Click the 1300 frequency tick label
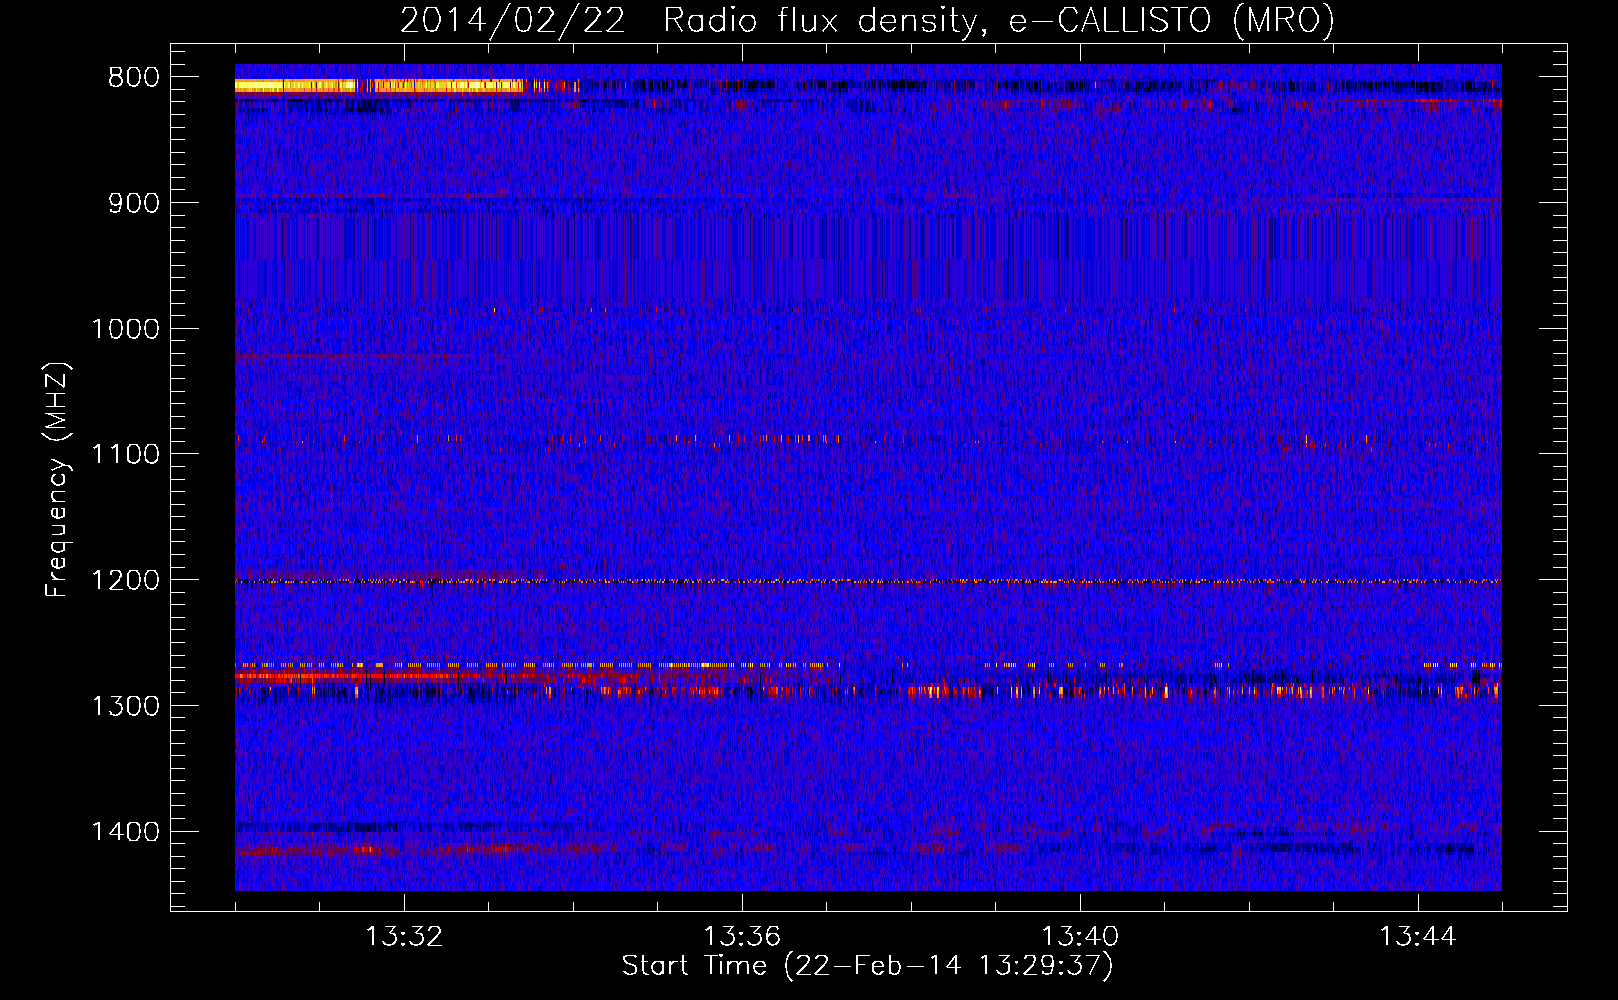Image resolution: width=1618 pixels, height=1000 pixels. point(125,706)
